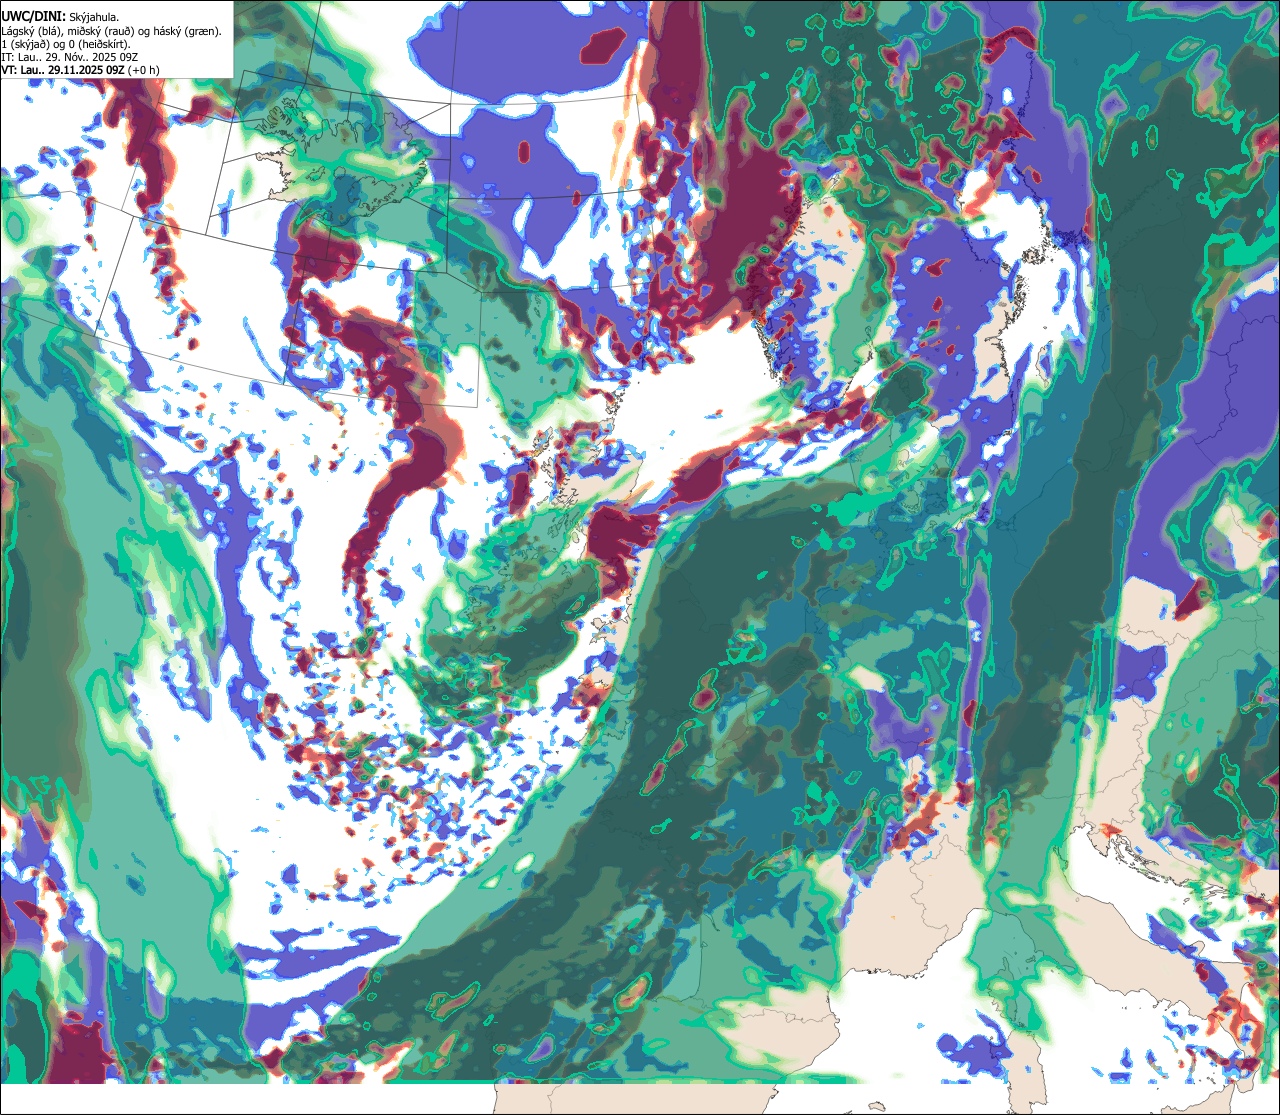Image resolution: width=1280 pixels, height=1115 pixels.
Task: Click the 'Lágský (blá), miðský (rauð)' legend line
Action: (111, 31)
